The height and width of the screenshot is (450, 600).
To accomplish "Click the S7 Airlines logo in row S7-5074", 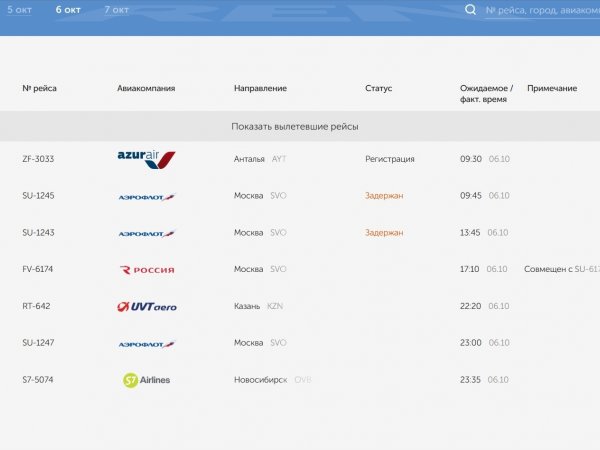I will [x=146, y=380].
